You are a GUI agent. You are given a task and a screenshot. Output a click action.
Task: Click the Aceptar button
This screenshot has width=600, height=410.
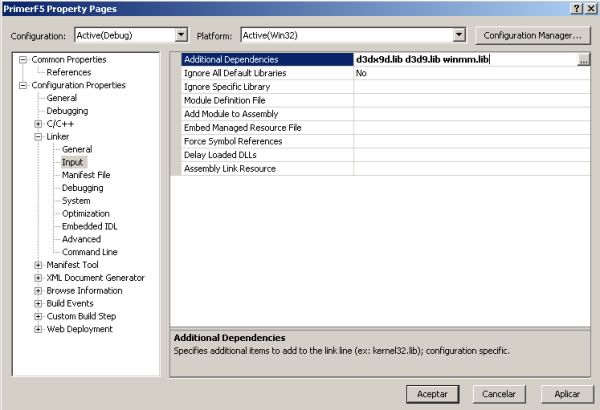coord(432,394)
